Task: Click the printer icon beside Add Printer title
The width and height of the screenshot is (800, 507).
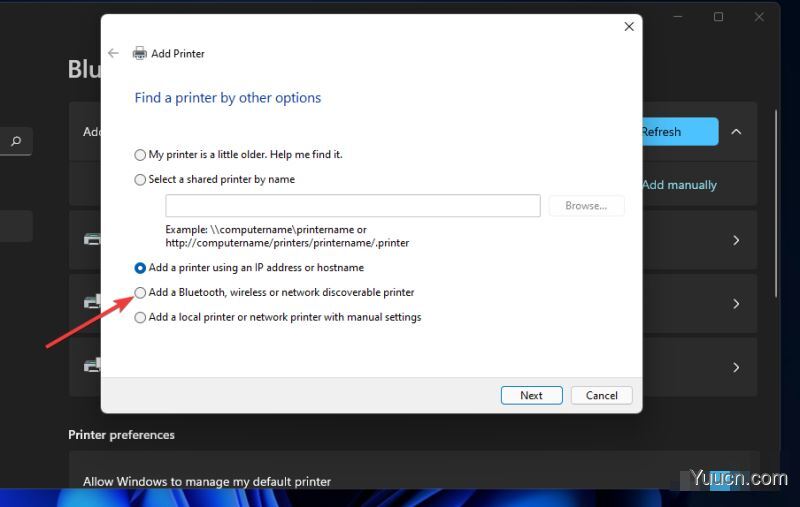Action: (x=139, y=53)
